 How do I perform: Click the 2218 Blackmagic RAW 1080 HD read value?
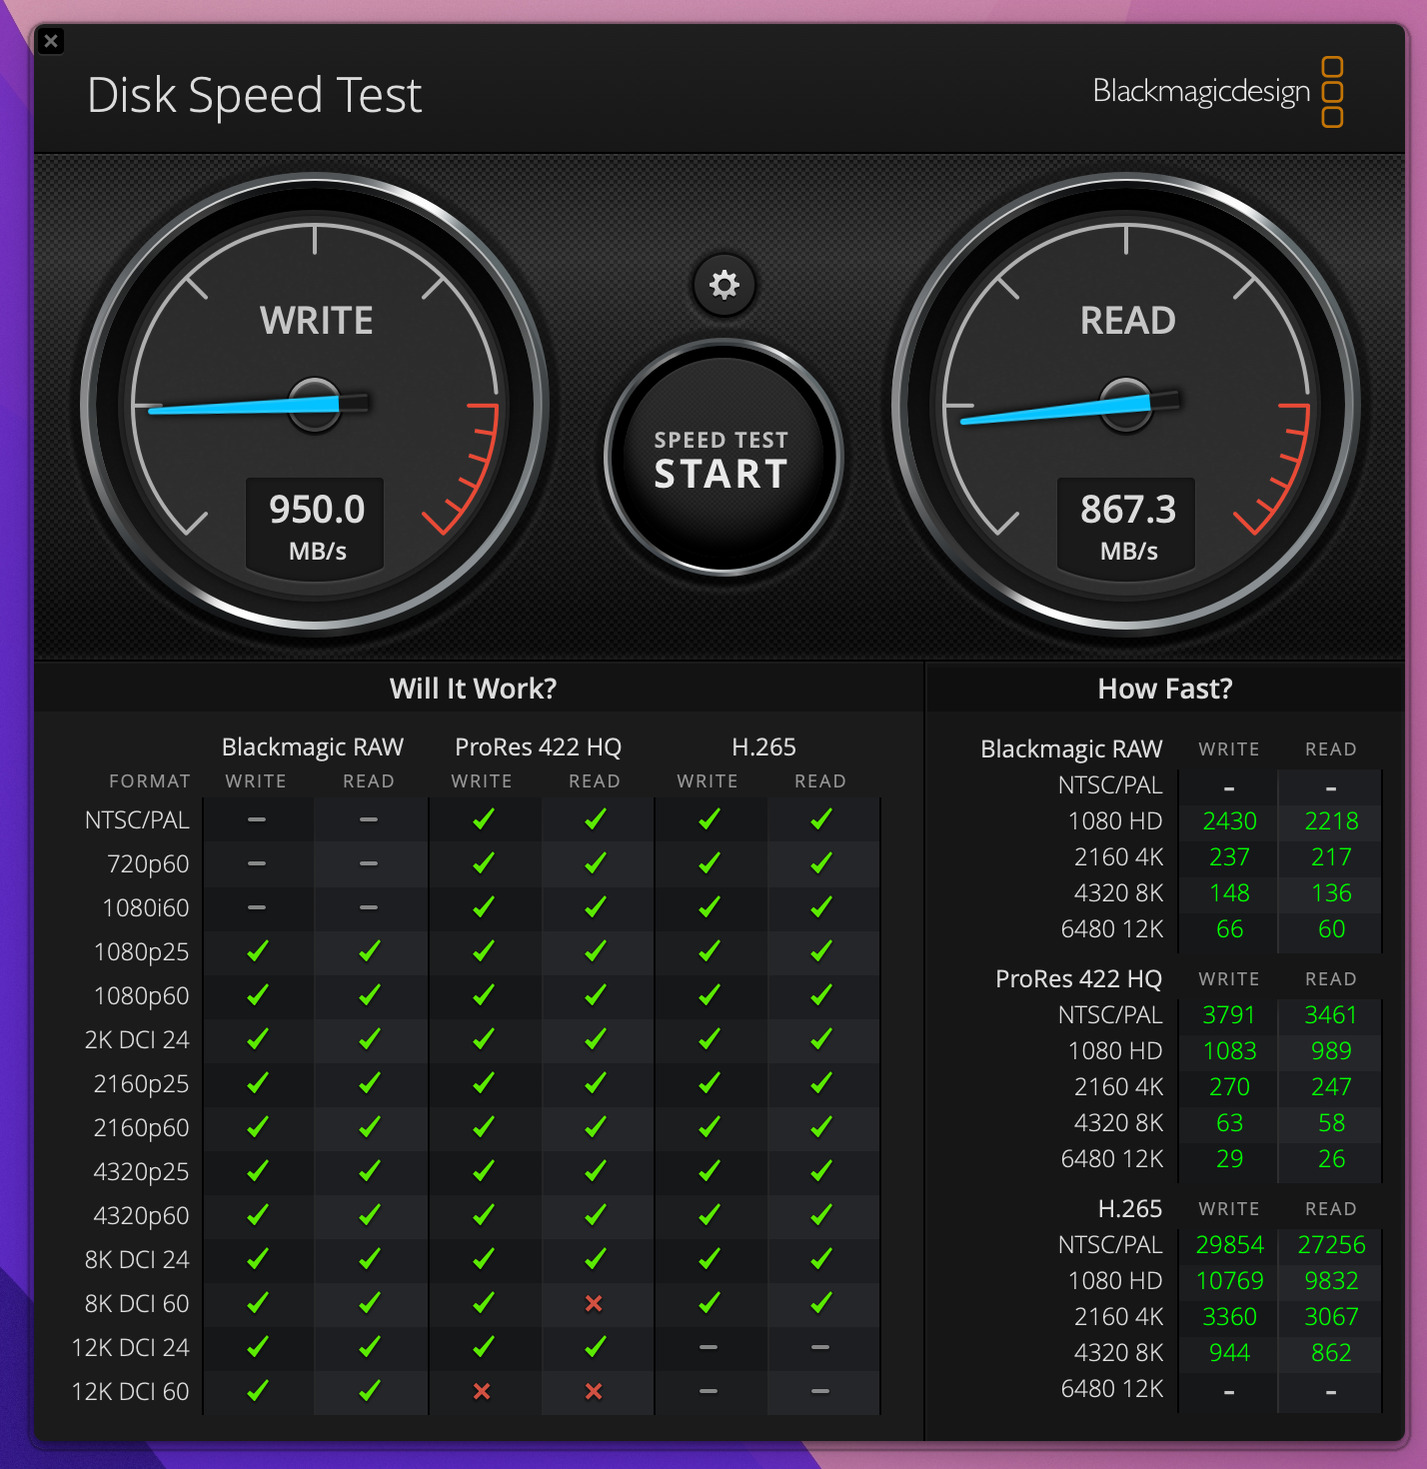point(1331,821)
